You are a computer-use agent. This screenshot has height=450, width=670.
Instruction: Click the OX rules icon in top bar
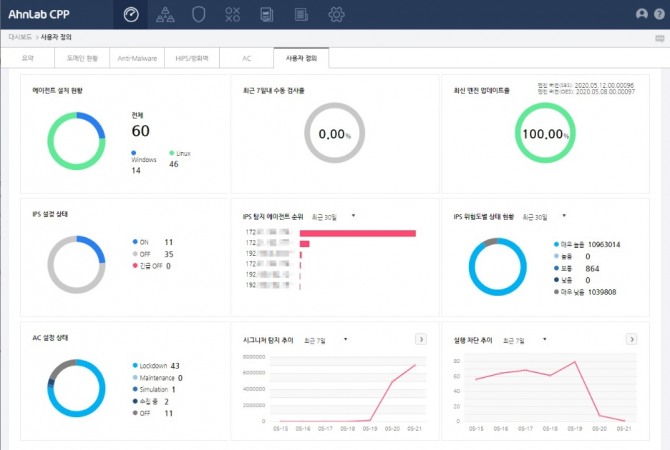point(233,14)
